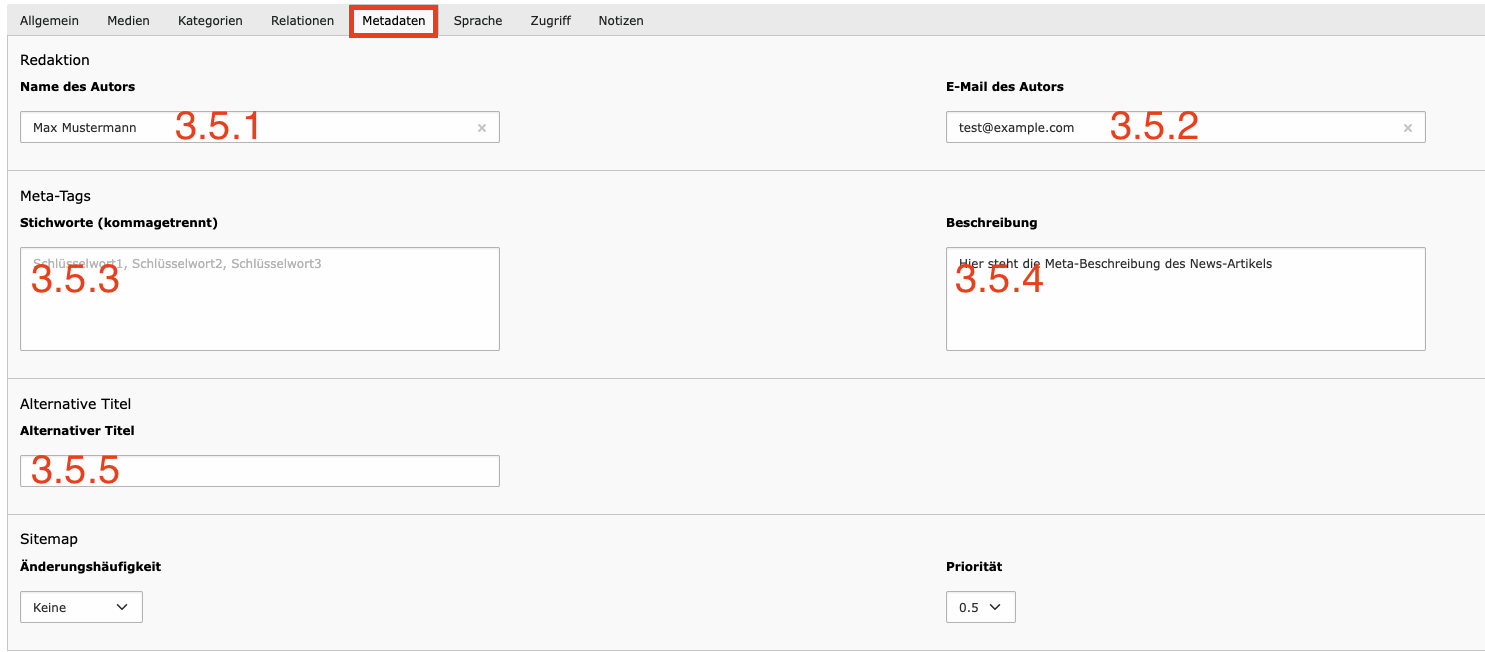Image resolution: width=1485 pixels, height=652 pixels.
Task: Go to the Kategorien tab
Action: click(210, 21)
